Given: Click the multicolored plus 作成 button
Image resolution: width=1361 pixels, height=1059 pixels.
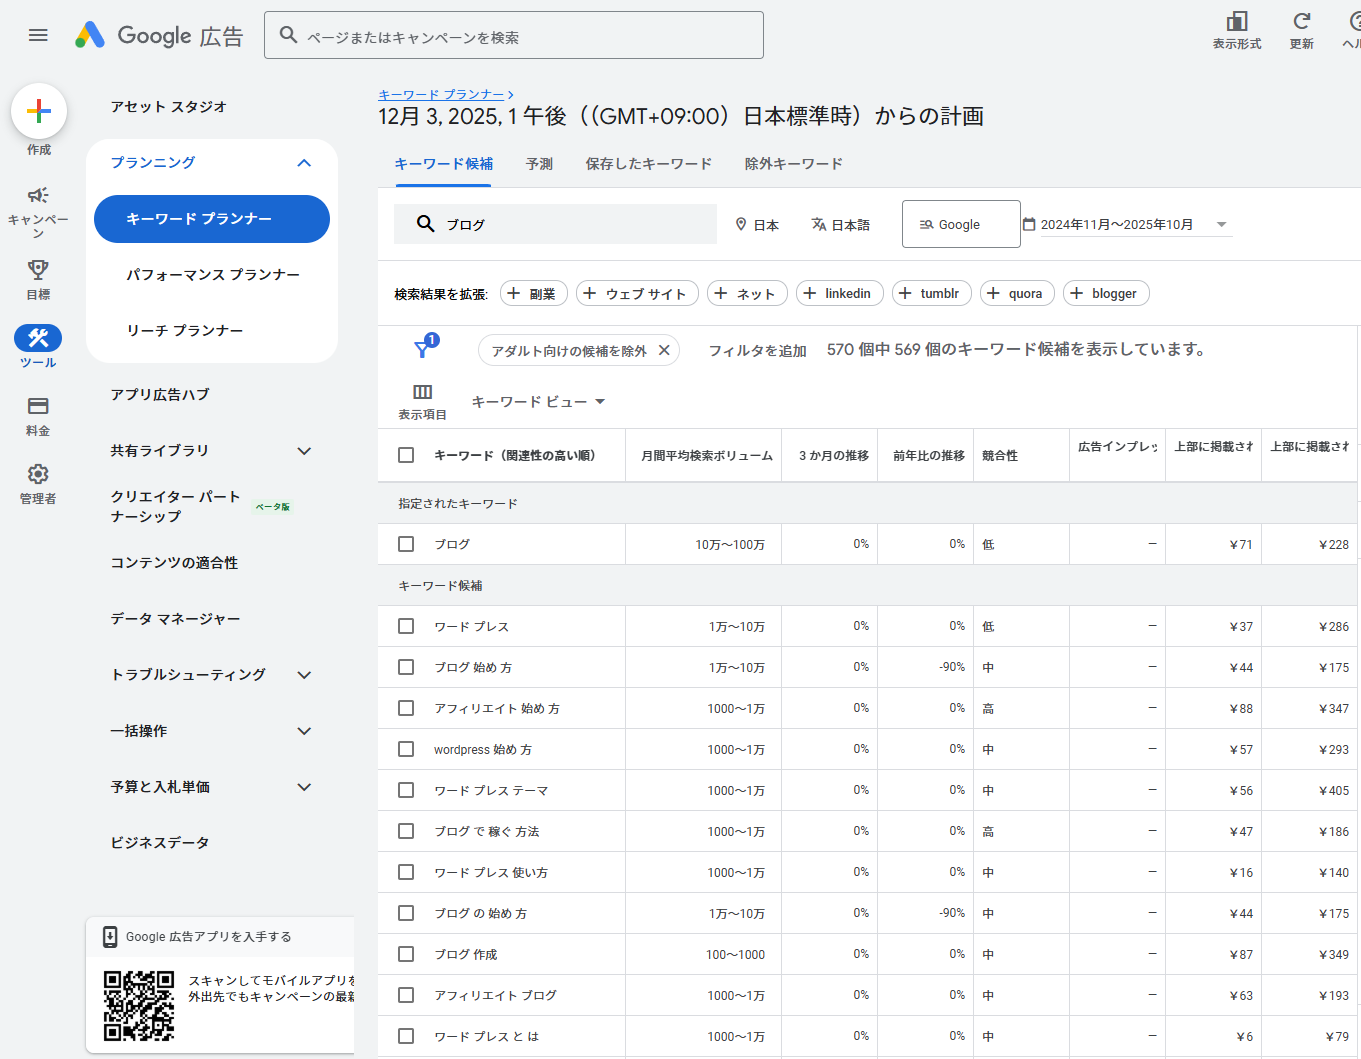Looking at the screenshot, I should point(39,111).
